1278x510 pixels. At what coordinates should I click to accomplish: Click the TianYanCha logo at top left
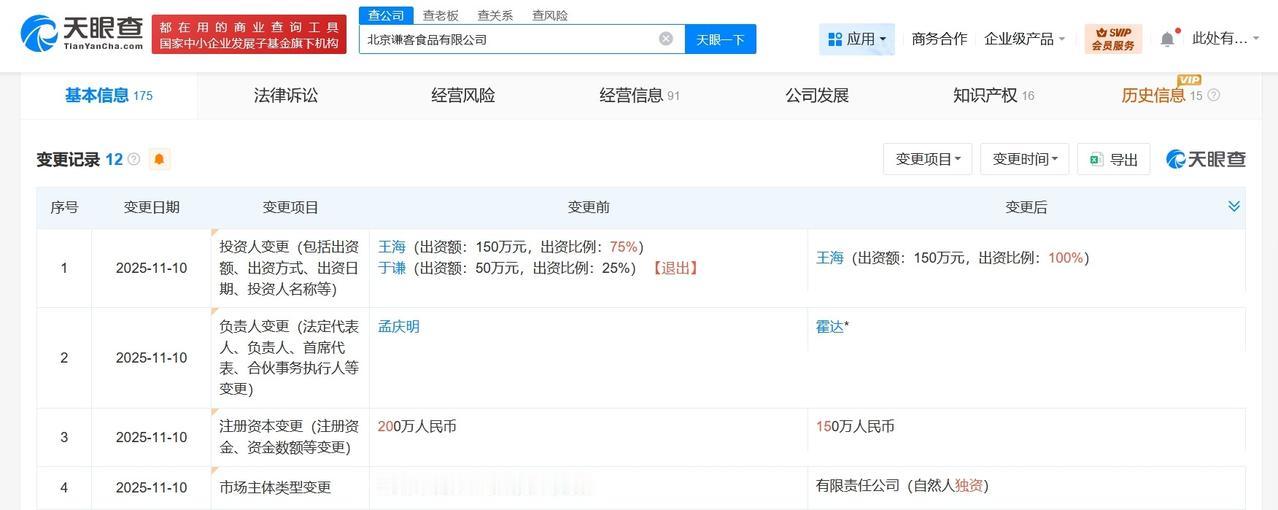tap(82, 33)
